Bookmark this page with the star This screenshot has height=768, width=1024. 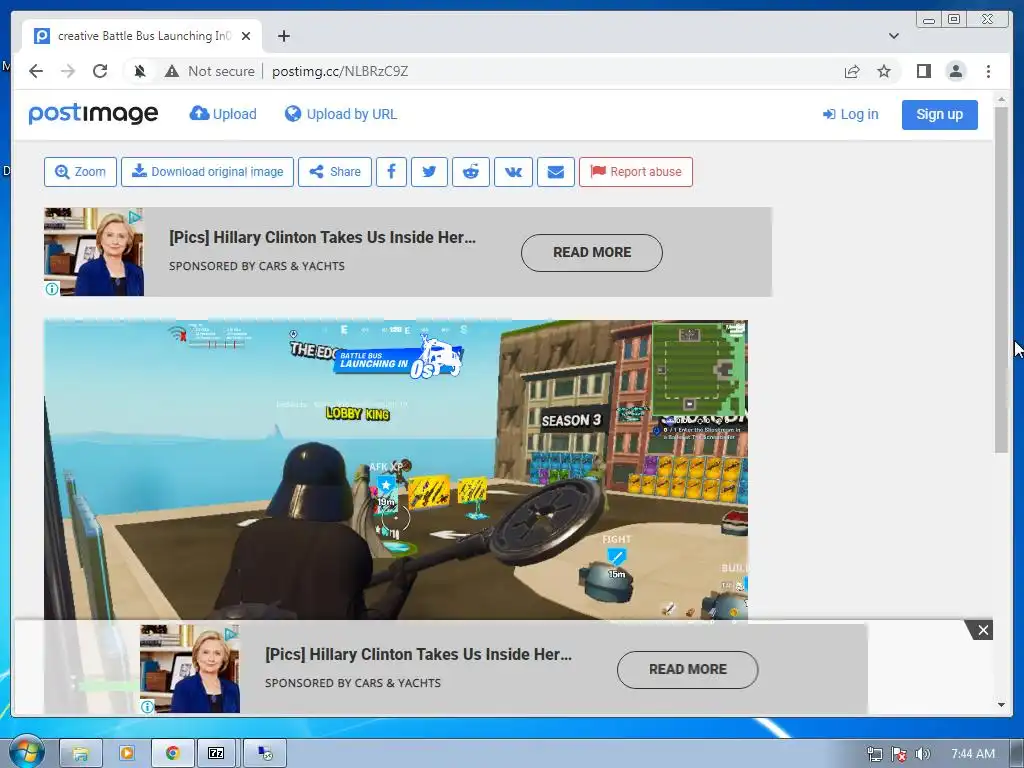pos(884,71)
